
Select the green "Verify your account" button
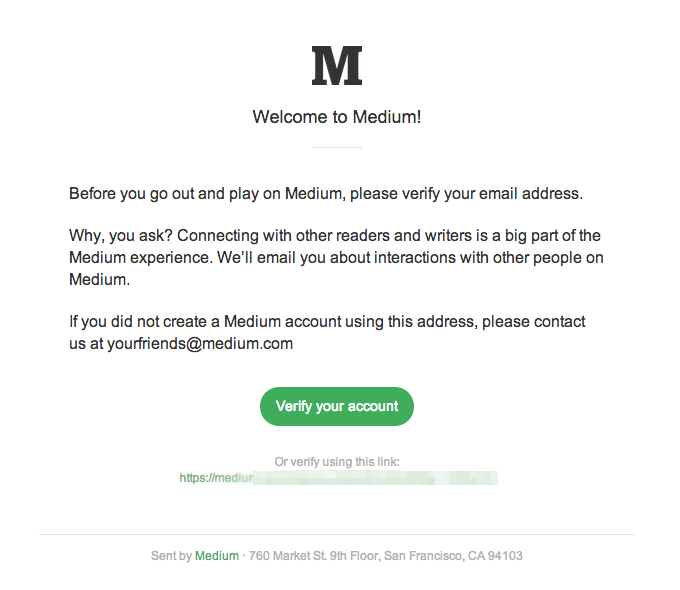337,406
